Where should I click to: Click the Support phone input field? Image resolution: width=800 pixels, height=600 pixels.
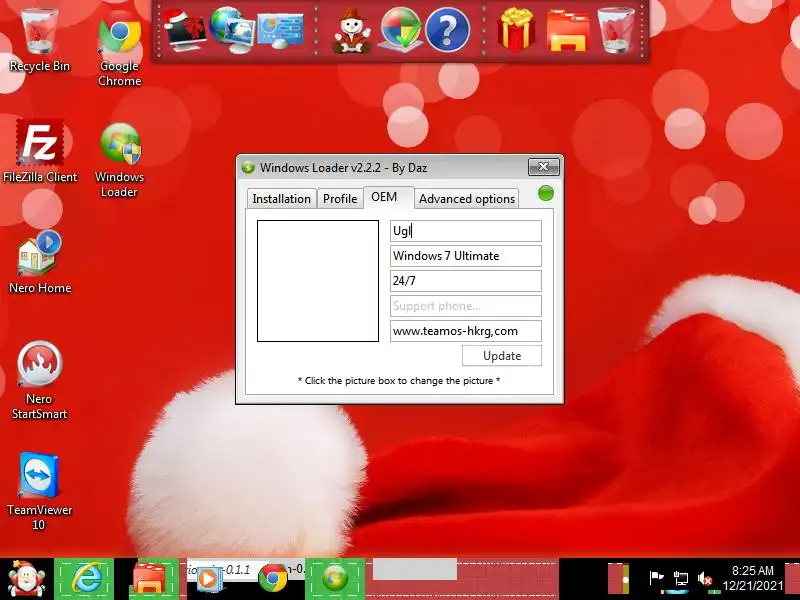point(466,306)
